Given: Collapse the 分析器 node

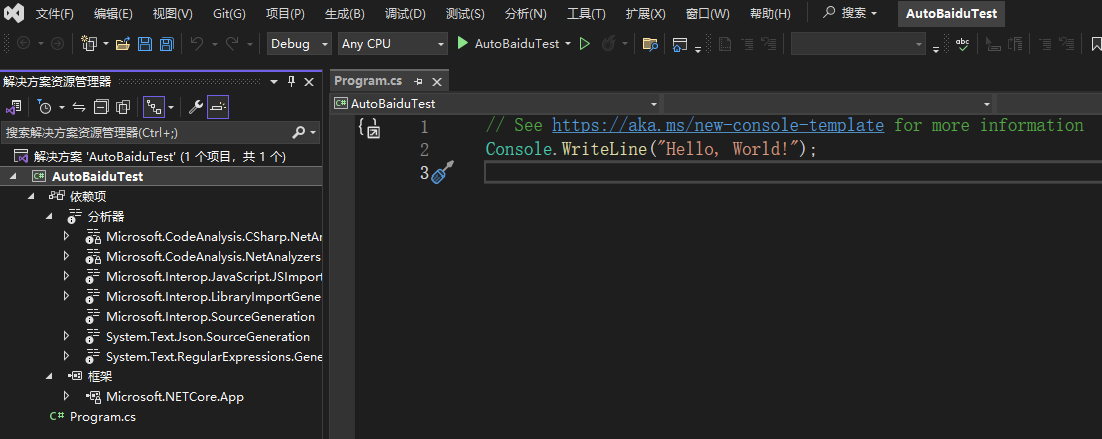Looking at the screenshot, I should pyautogui.click(x=48, y=216).
